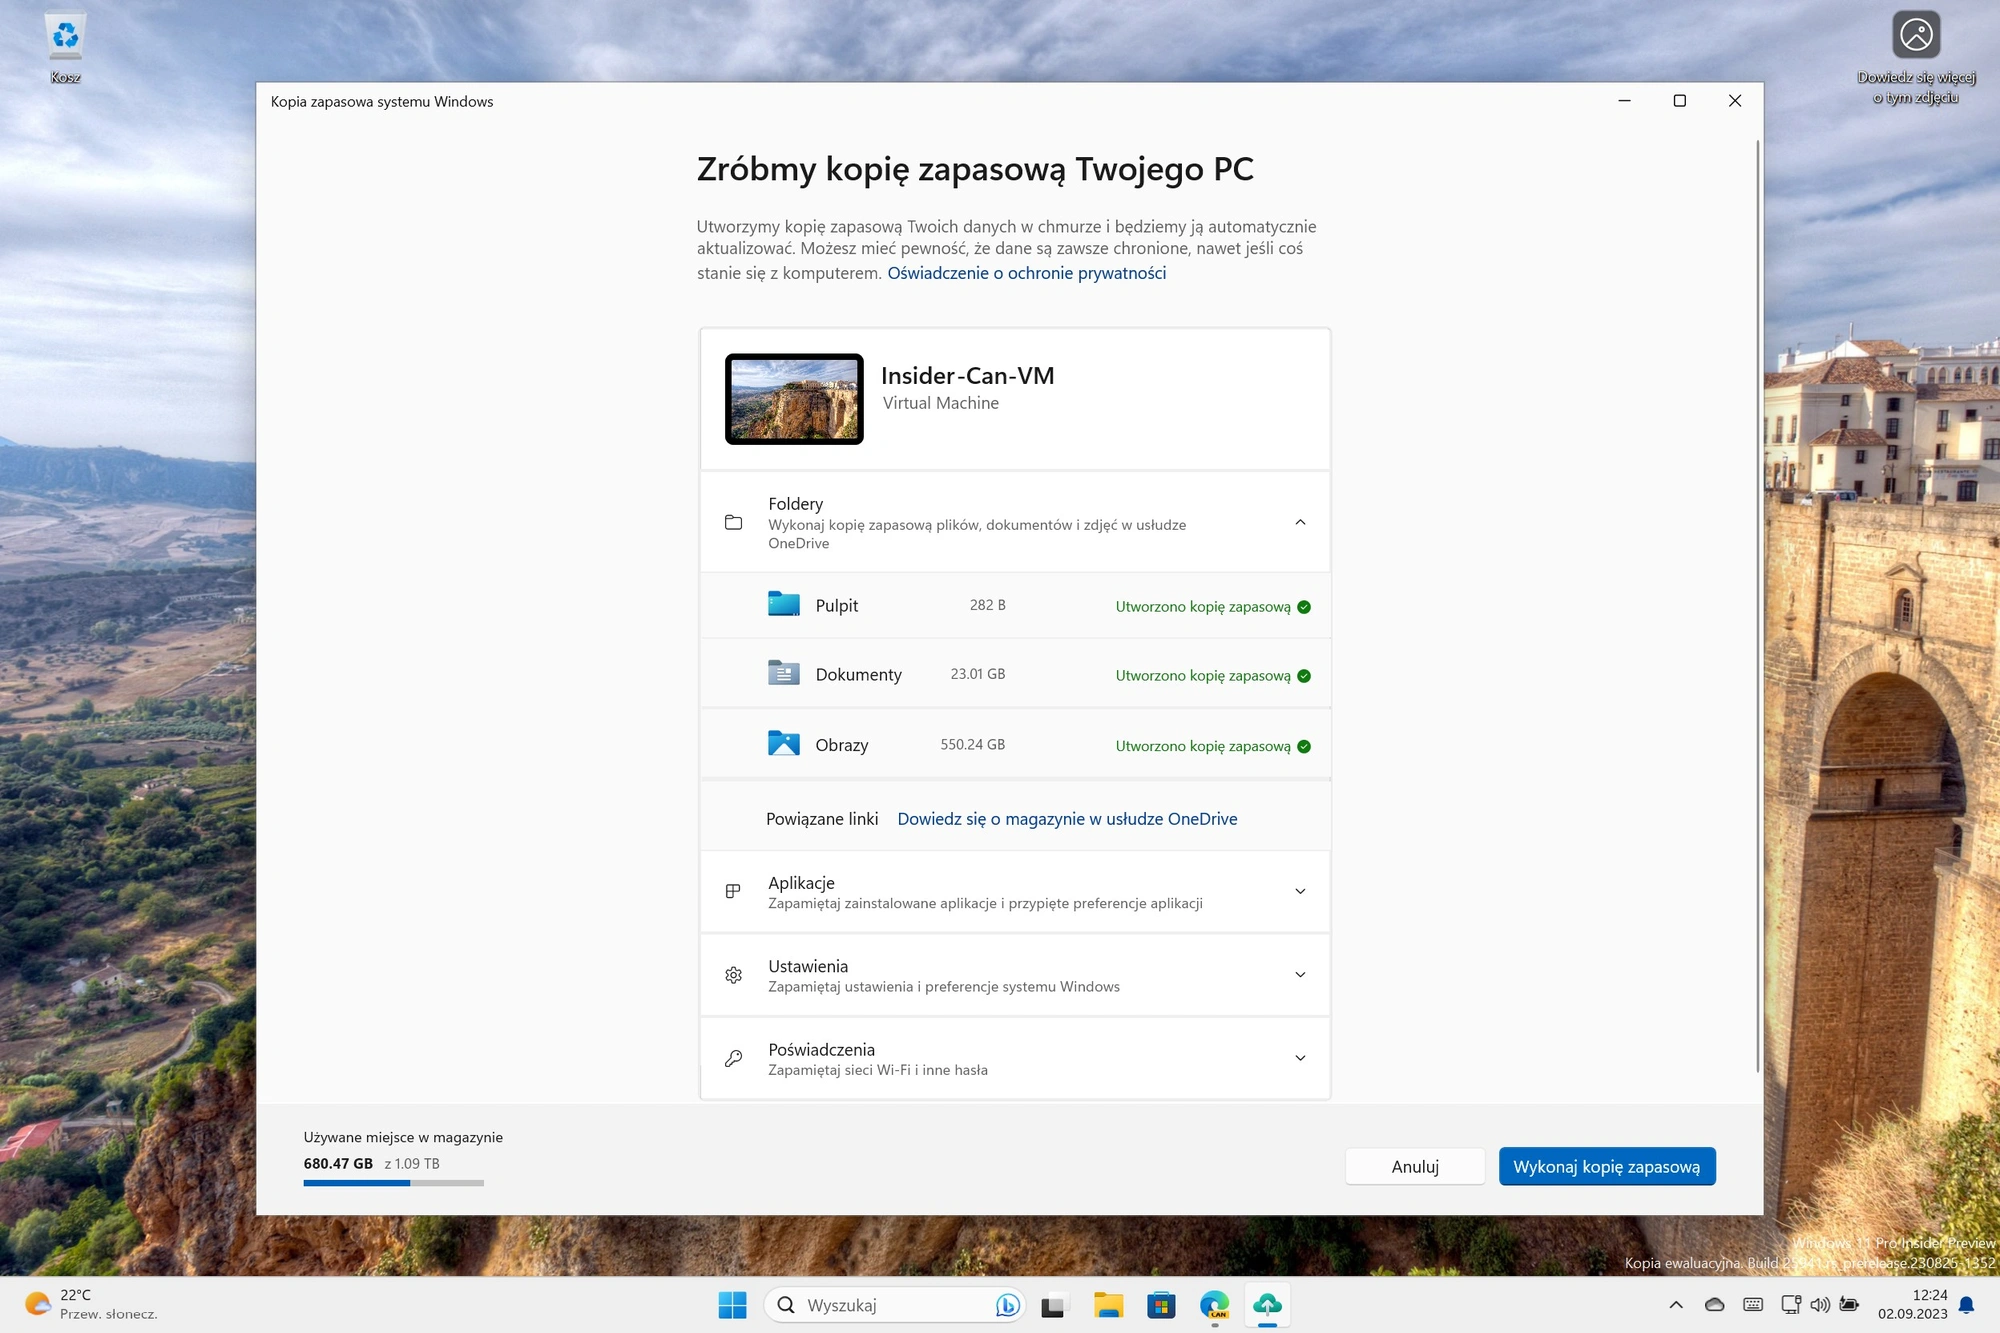Open the Windows Backup taskbar icon
The image size is (2000, 1333).
coord(1267,1305)
